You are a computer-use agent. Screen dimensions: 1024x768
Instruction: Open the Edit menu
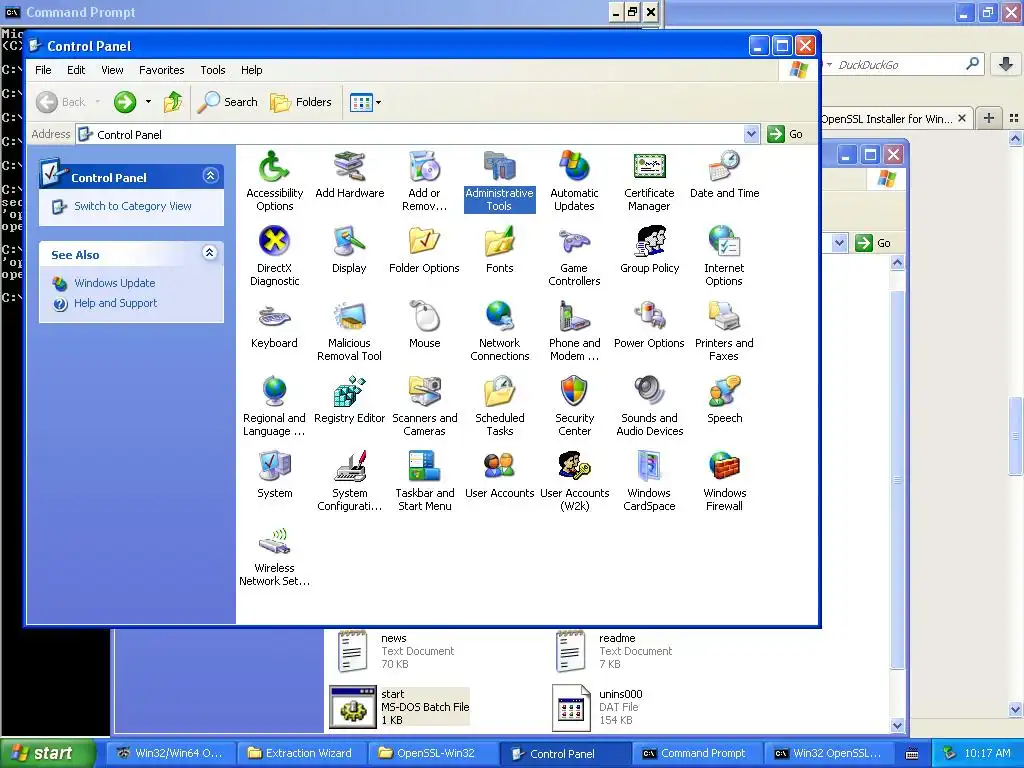pyautogui.click(x=76, y=70)
